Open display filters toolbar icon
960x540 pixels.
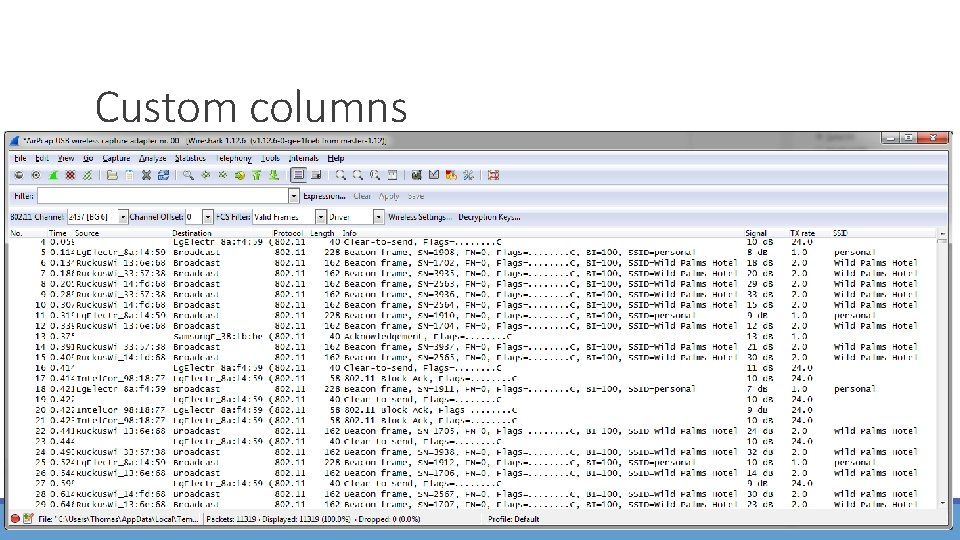pyautogui.click(x=433, y=175)
